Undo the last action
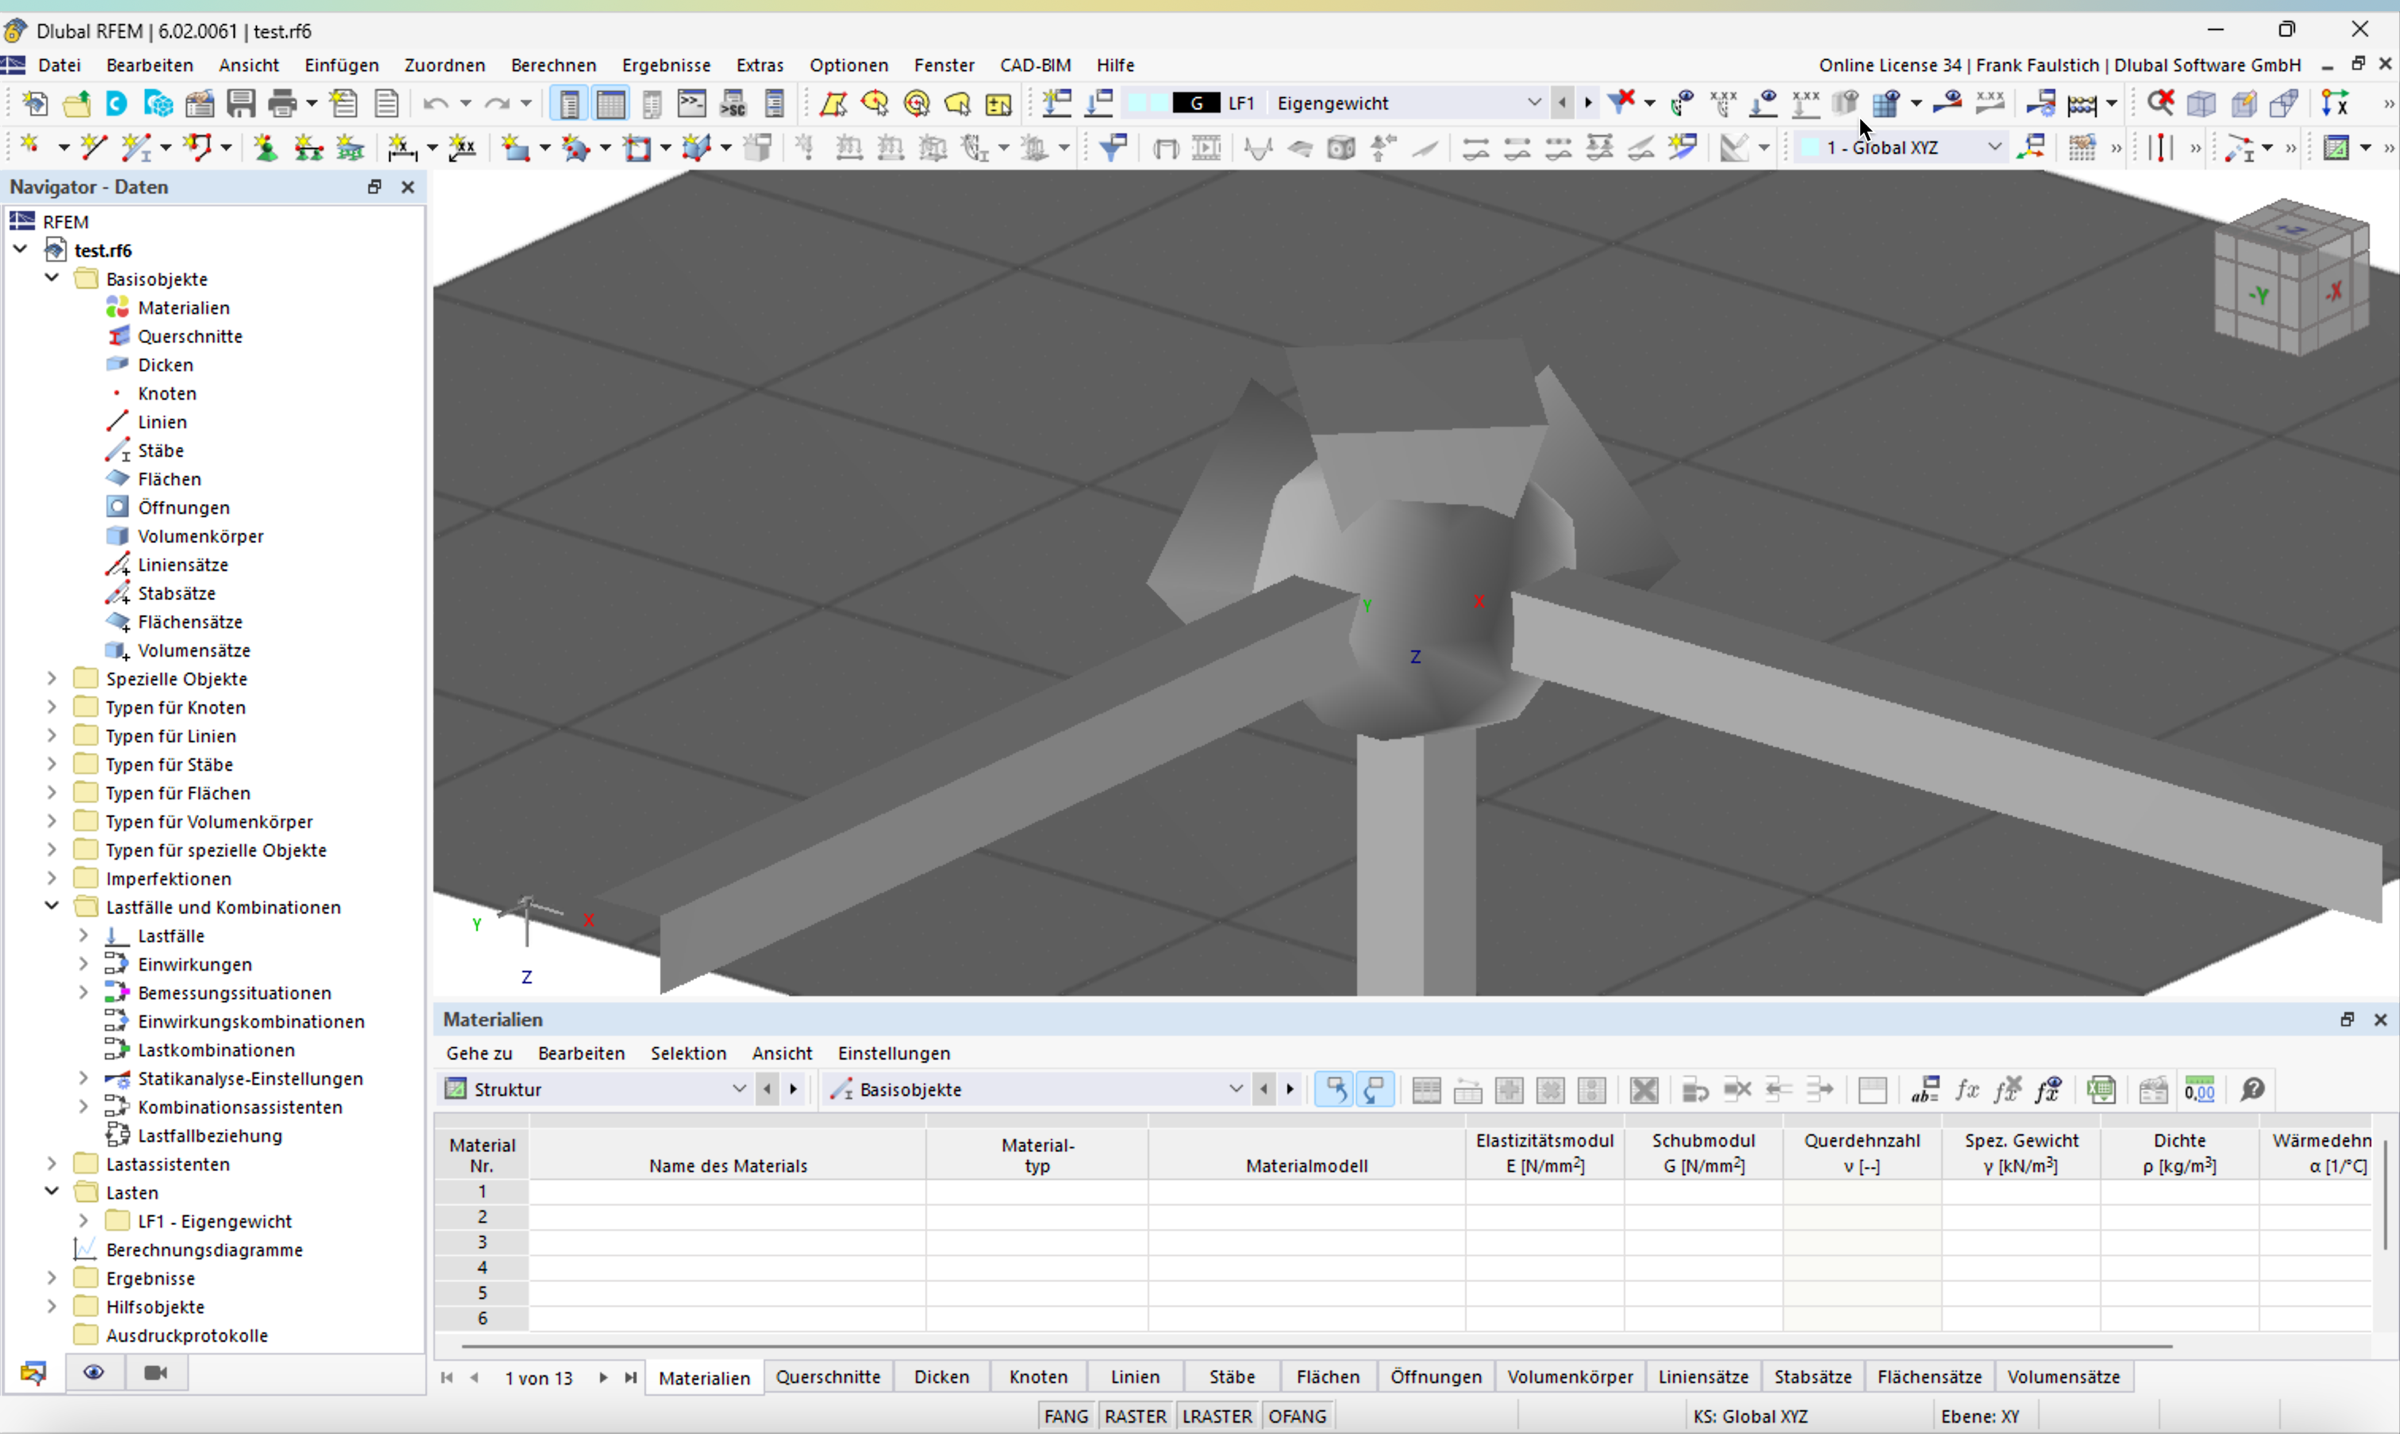Viewport: 2400px width, 1434px height. (435, 103)
